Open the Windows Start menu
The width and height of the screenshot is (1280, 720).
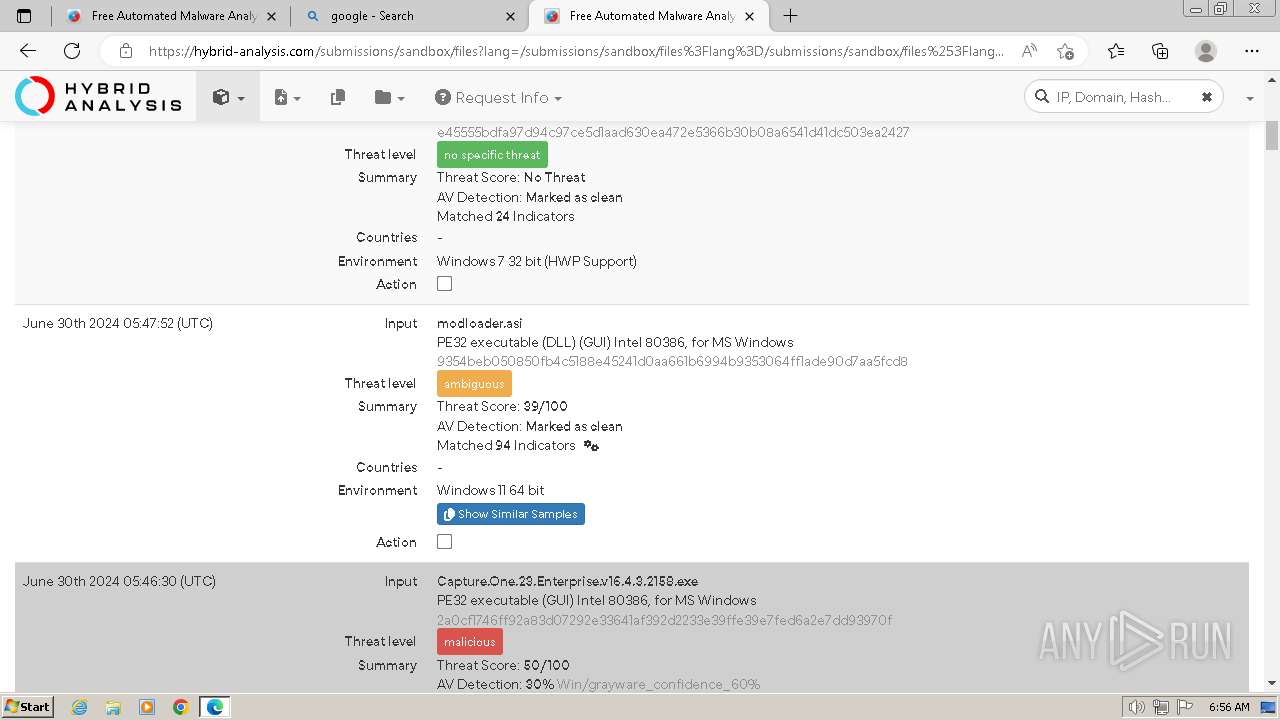[x=28, y=707]
